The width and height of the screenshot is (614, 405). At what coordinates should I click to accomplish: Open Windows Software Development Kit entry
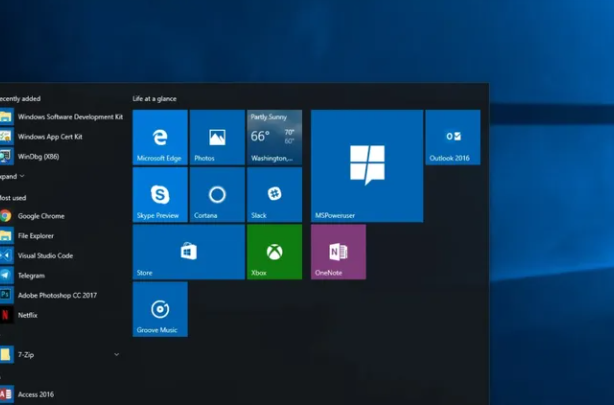pos(70,117)
